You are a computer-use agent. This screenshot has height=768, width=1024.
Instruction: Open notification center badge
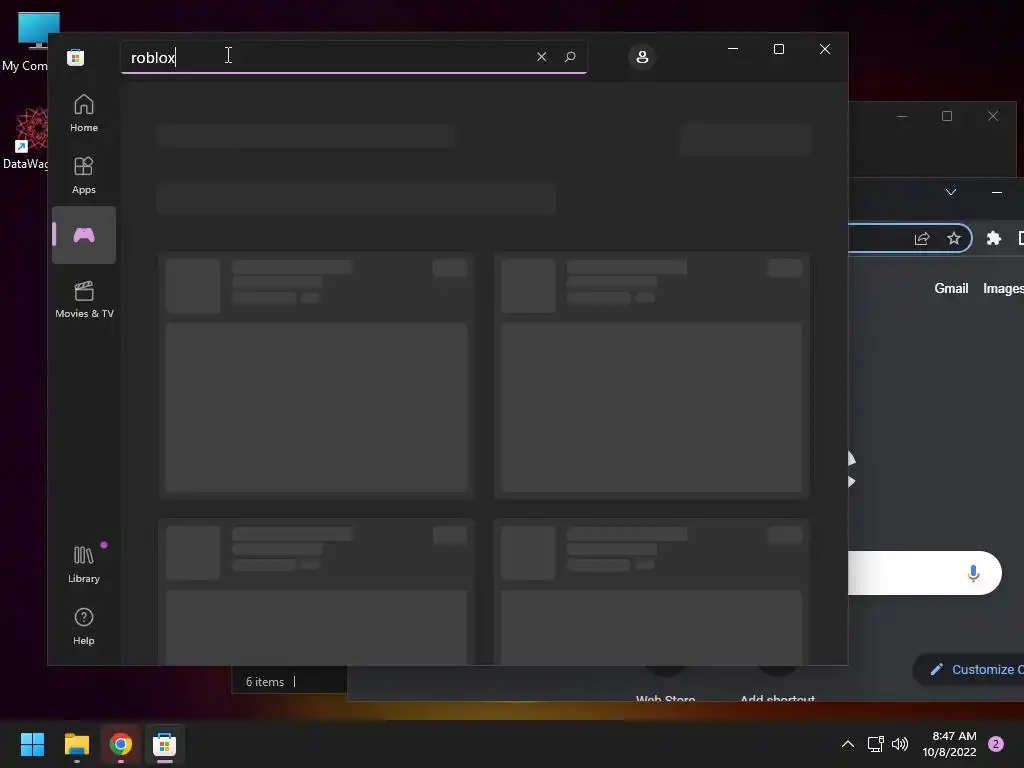pyautogui.click(x=996, y=744)
